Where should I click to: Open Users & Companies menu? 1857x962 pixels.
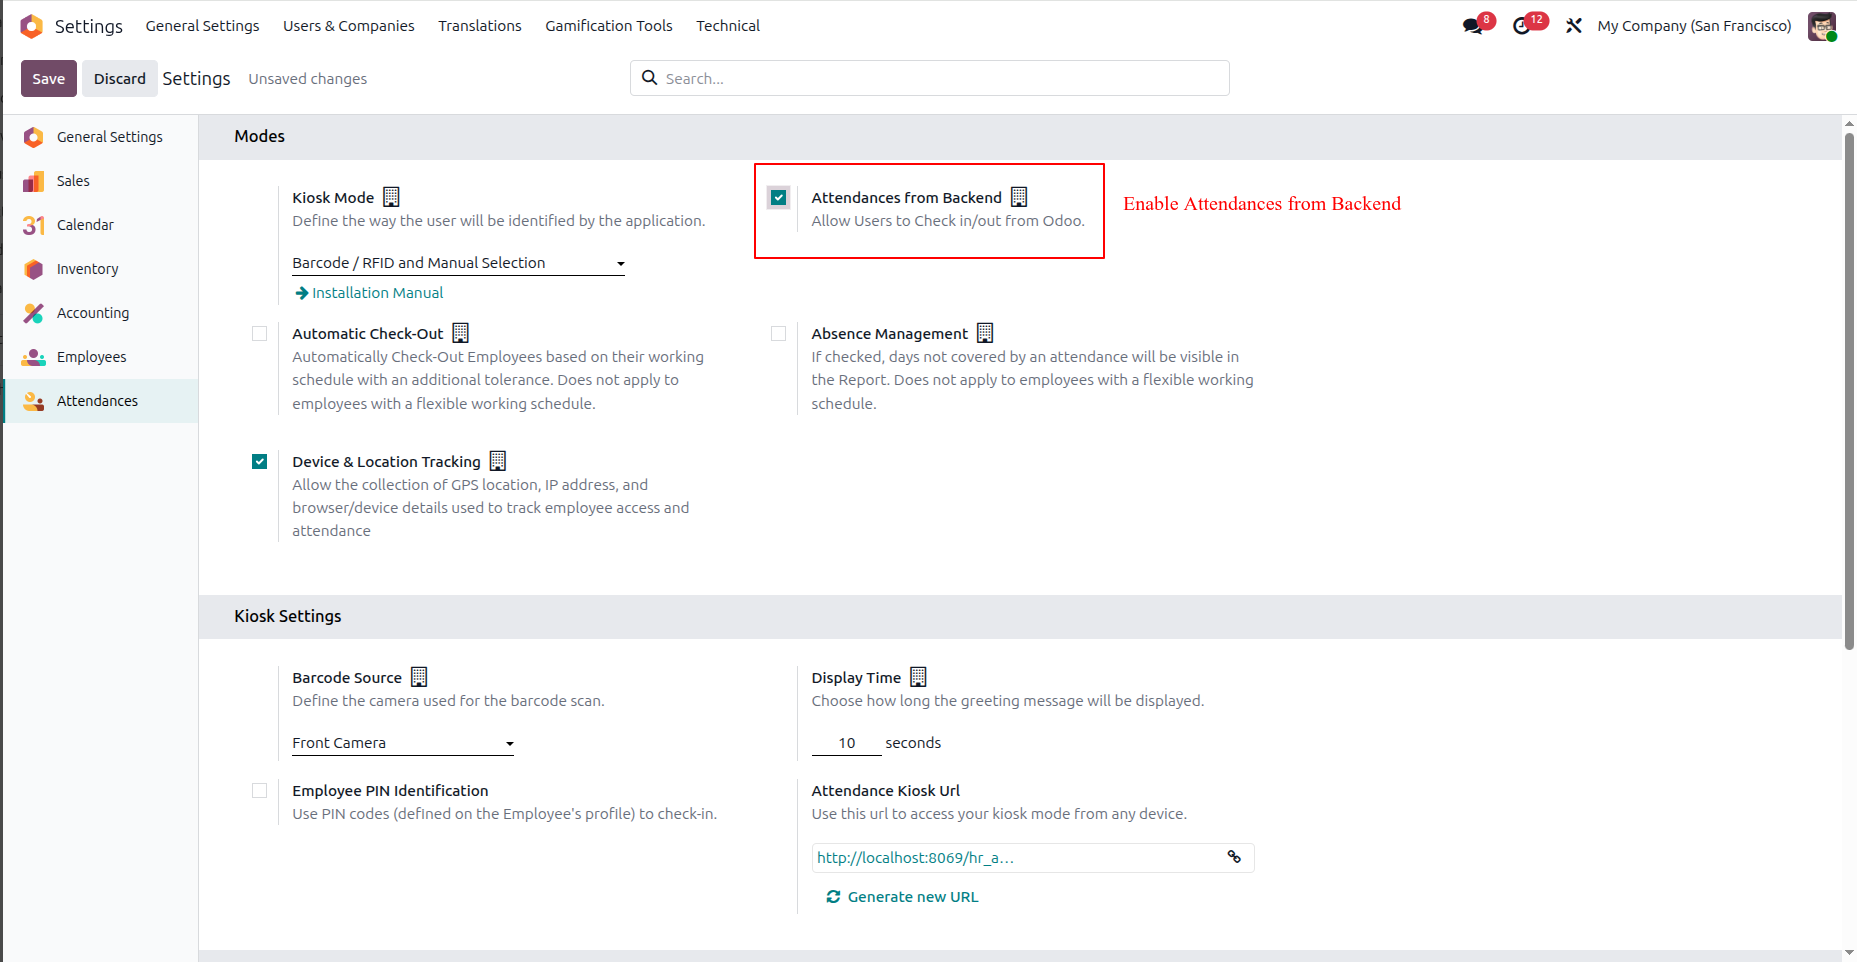pos(349,26)
